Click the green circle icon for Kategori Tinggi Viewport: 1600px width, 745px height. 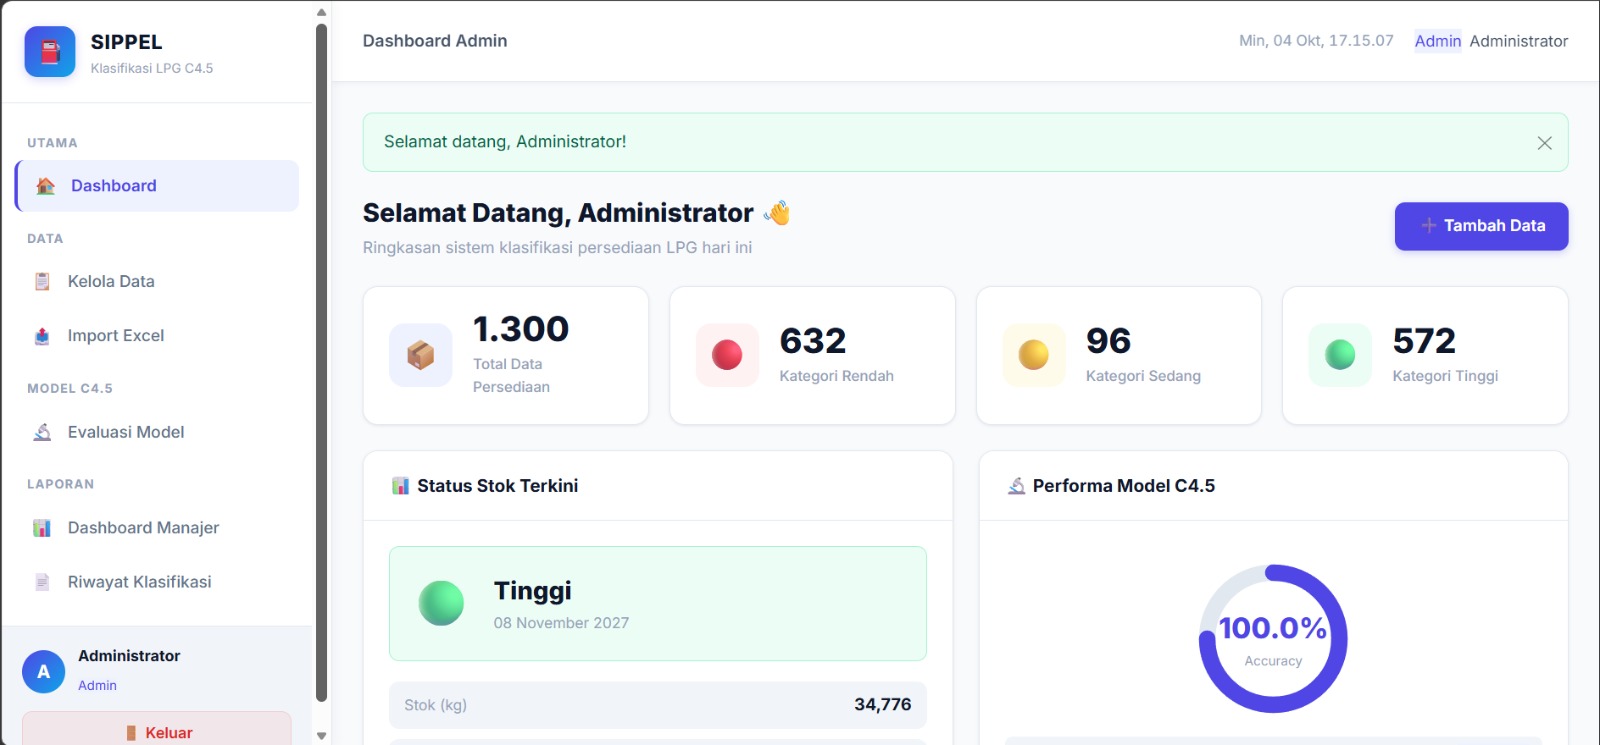coord(1340,355)
